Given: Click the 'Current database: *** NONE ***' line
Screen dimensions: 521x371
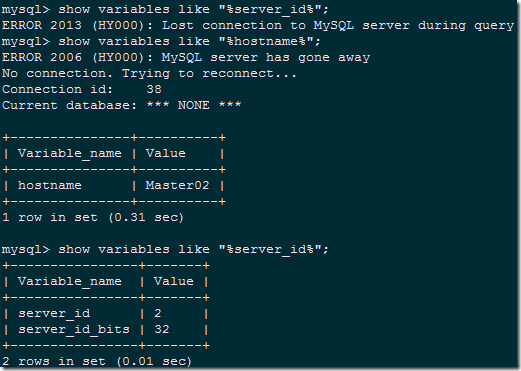Looking at the screenshot, I should click(122, 106).
